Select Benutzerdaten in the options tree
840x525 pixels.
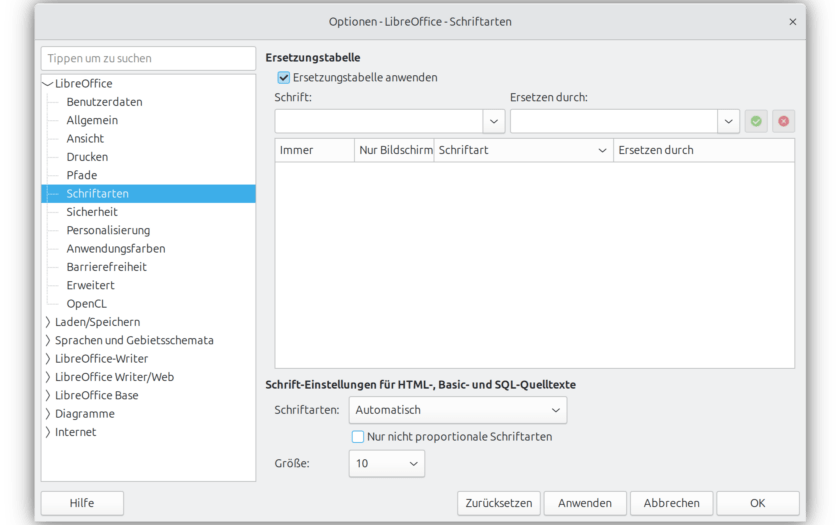tap(104, 102)
